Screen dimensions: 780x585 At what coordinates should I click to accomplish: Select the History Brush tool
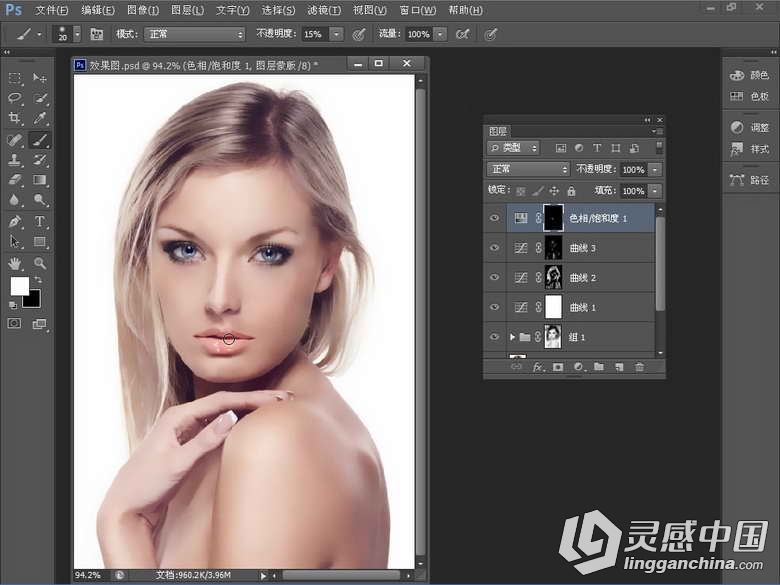40,160
